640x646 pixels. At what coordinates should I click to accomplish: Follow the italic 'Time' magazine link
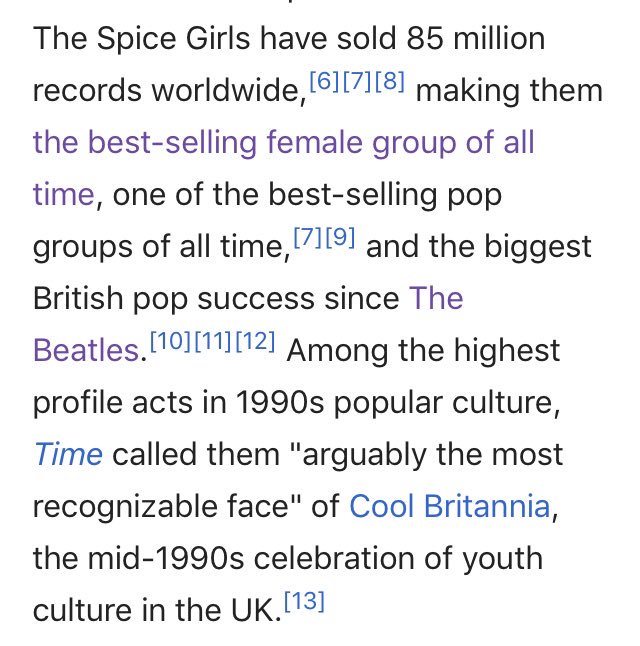pyautogui.click(x=68, y=454)
